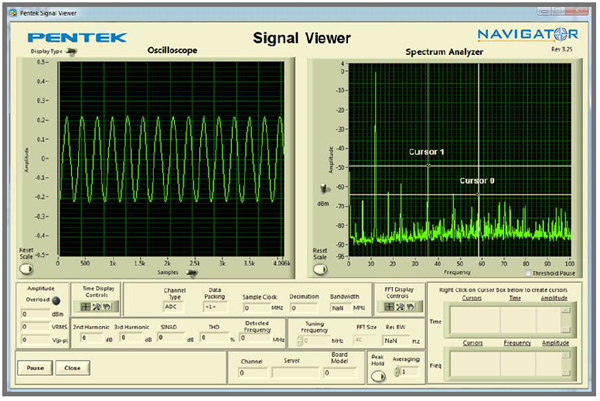
Task: Click the Close button
Action: pyautogui.click(x=72, y=368)
